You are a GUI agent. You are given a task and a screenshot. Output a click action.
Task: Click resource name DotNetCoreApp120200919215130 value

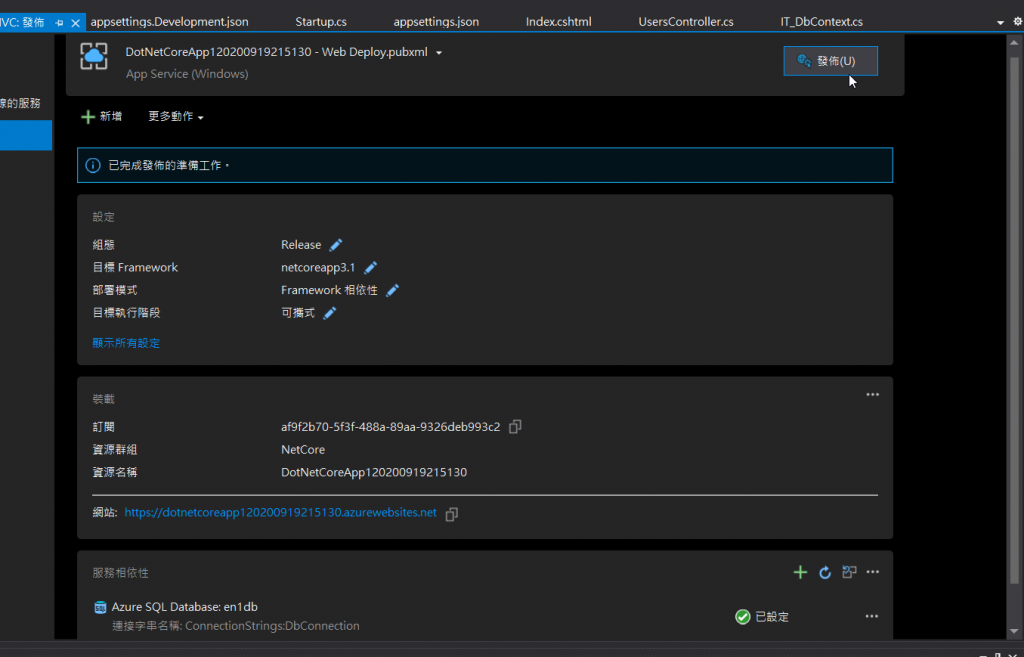[x=374, y=472]
